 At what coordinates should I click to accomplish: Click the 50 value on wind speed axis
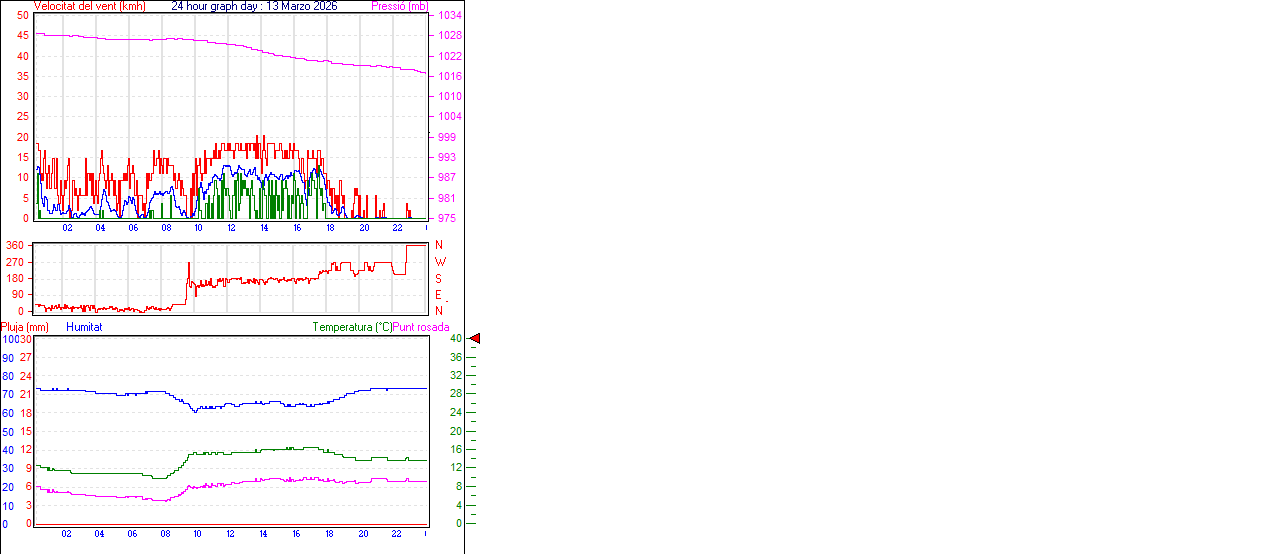coord(23,16)
